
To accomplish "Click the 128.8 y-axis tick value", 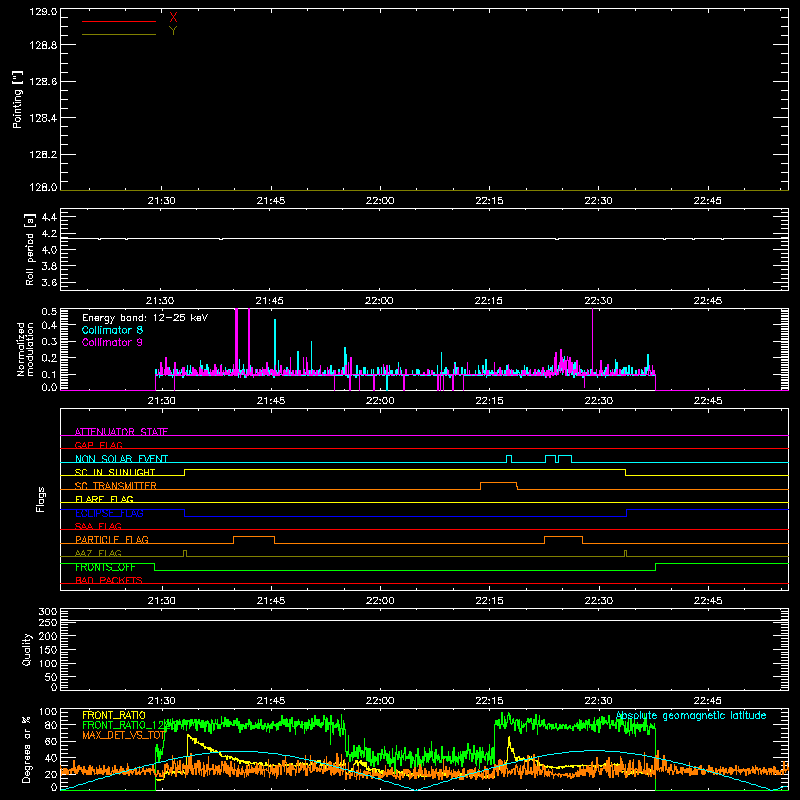I will point(43,45).
